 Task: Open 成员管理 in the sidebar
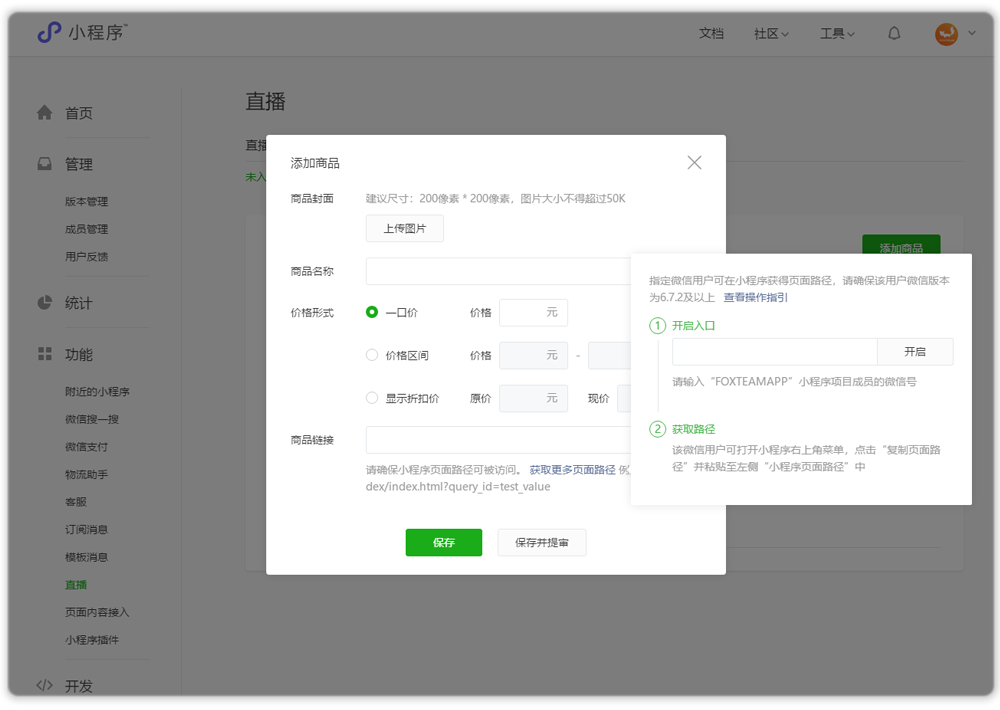(x=86, y=229)
